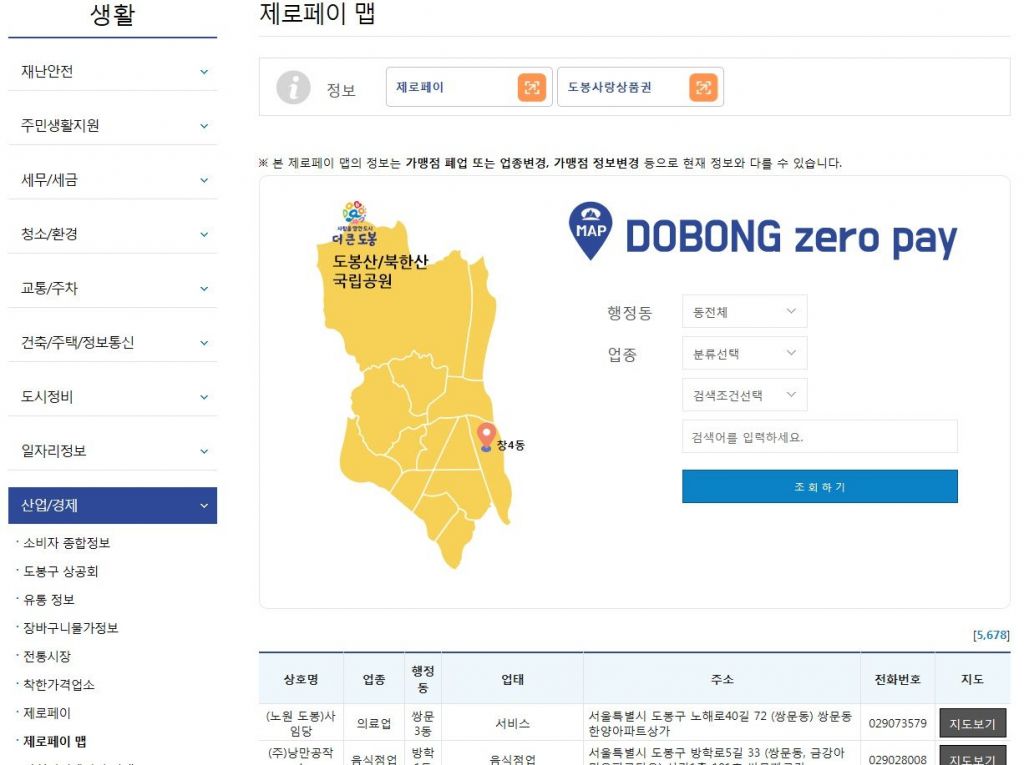1024x765 pixels.
Task: Click the QR scan icon beside 도봉사랑상품권
Action: (703, 88)
